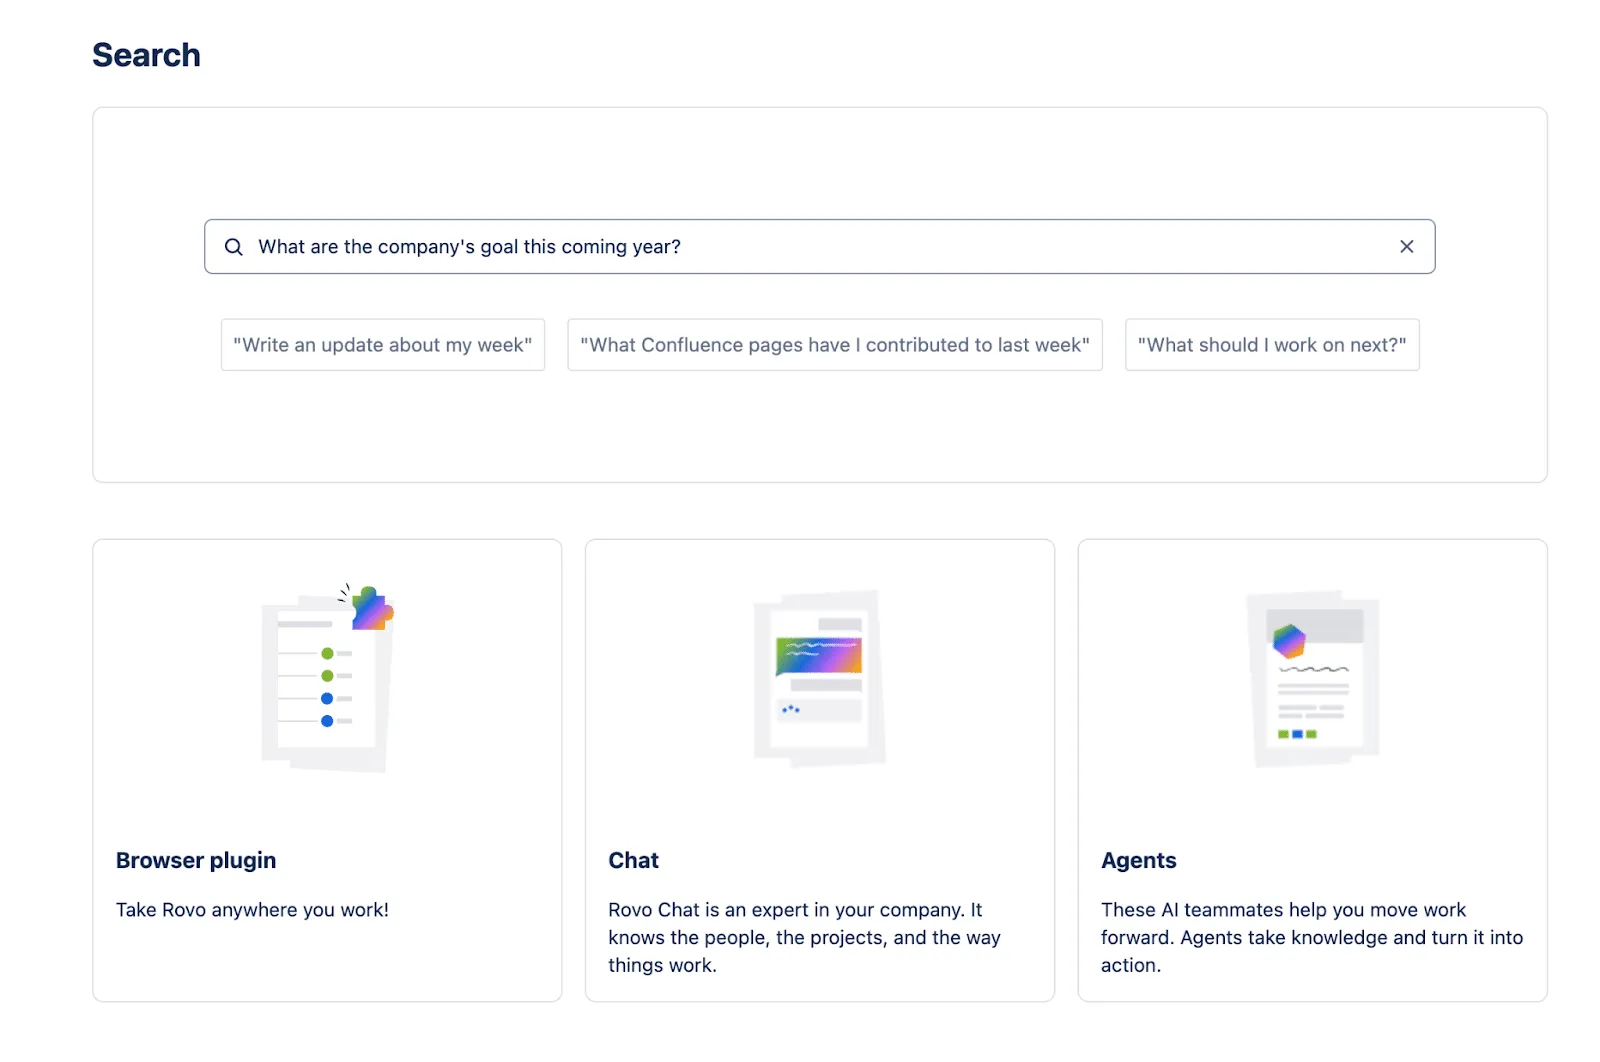Viewport: 1600px width, 1062px height.
Task: Click the AI teammates description text
Action: 1311,938
